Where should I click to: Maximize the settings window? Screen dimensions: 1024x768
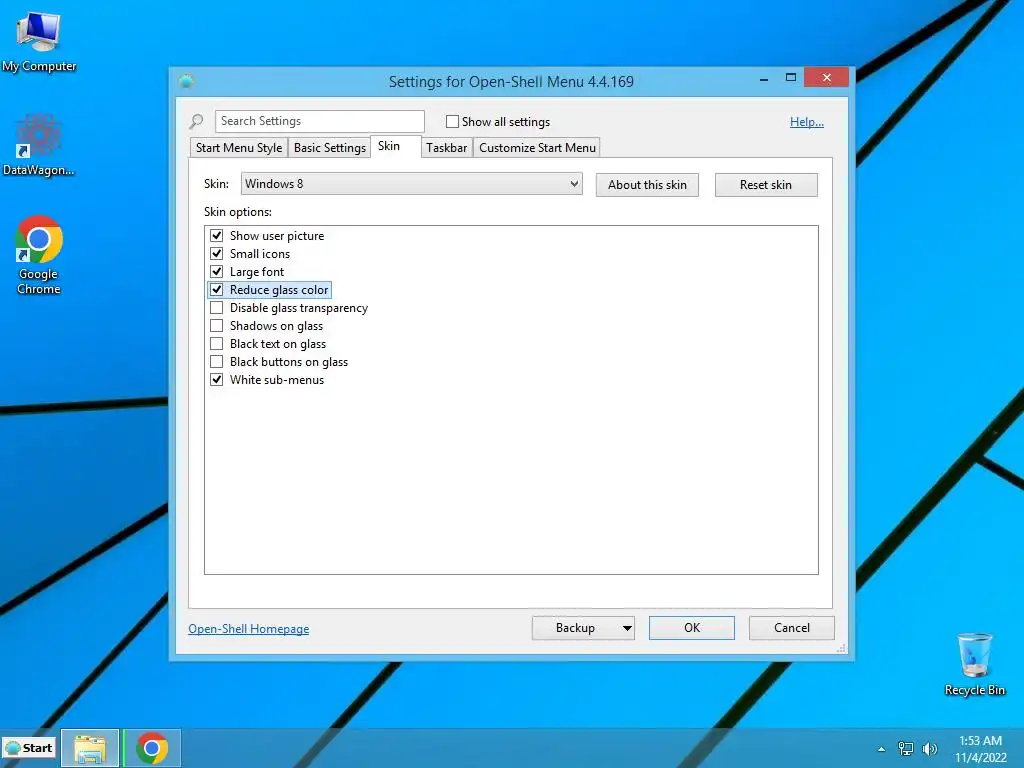[791, 78]
